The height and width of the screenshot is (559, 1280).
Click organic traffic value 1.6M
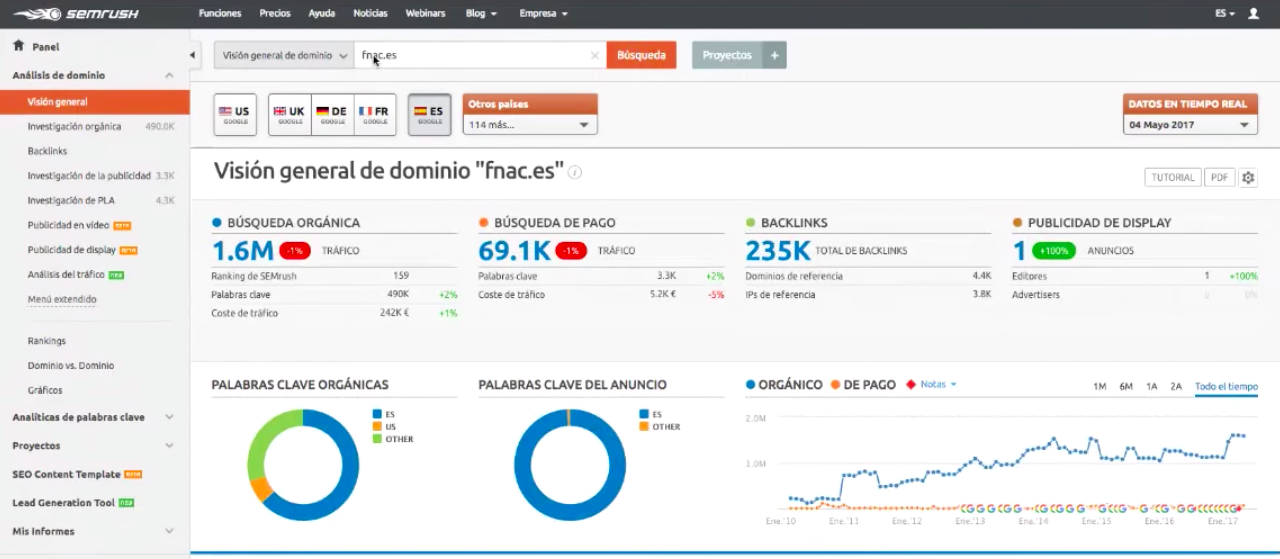242,251
